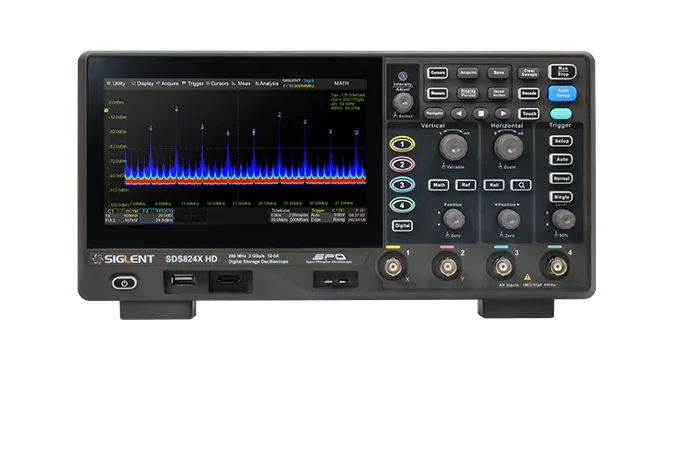Tap the channel 4 BNC input connector
675x450 pixels.
click(556, 267)
